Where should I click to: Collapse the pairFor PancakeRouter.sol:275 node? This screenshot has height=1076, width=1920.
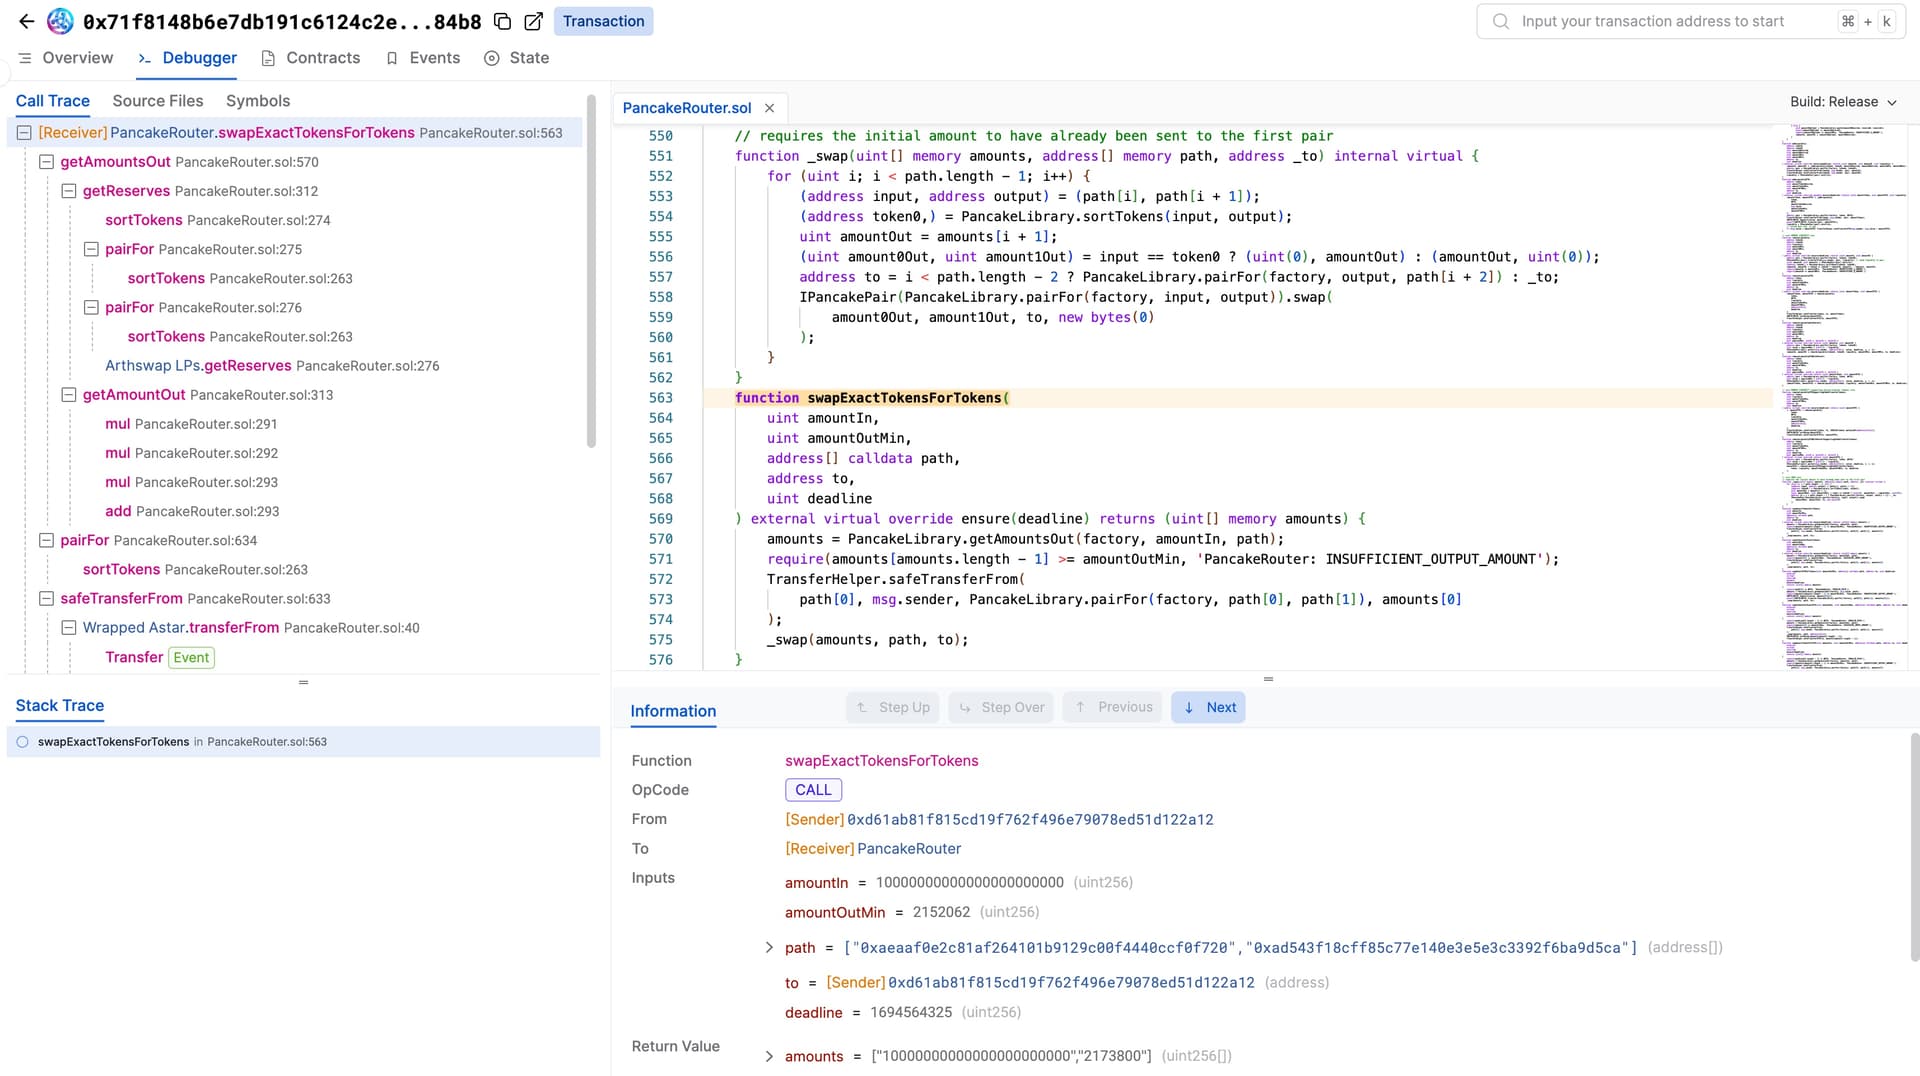(x=91, y=249)
